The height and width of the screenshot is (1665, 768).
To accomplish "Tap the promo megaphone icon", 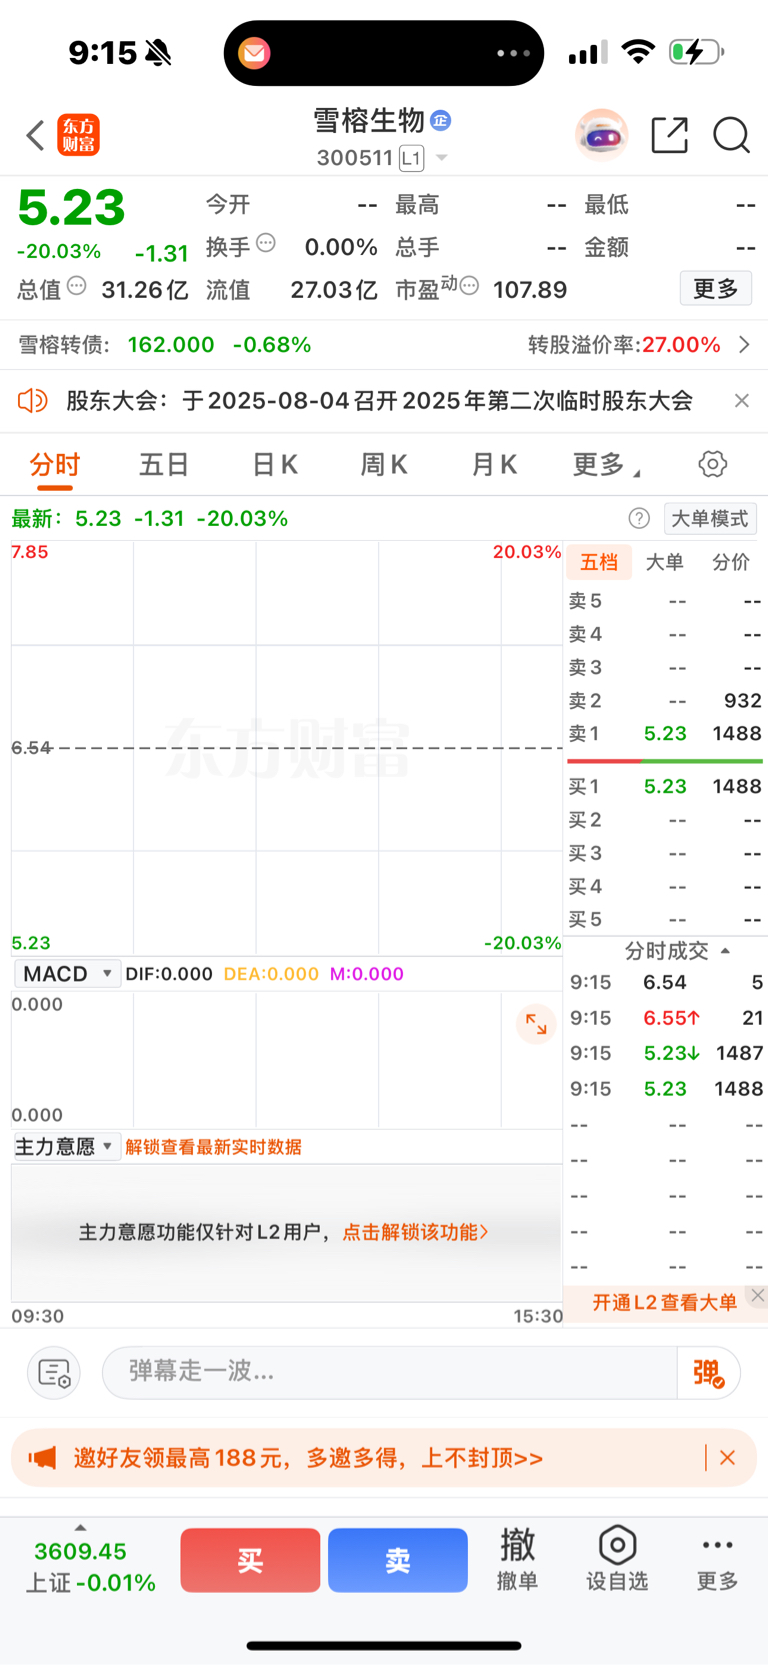I will 42,1458.
